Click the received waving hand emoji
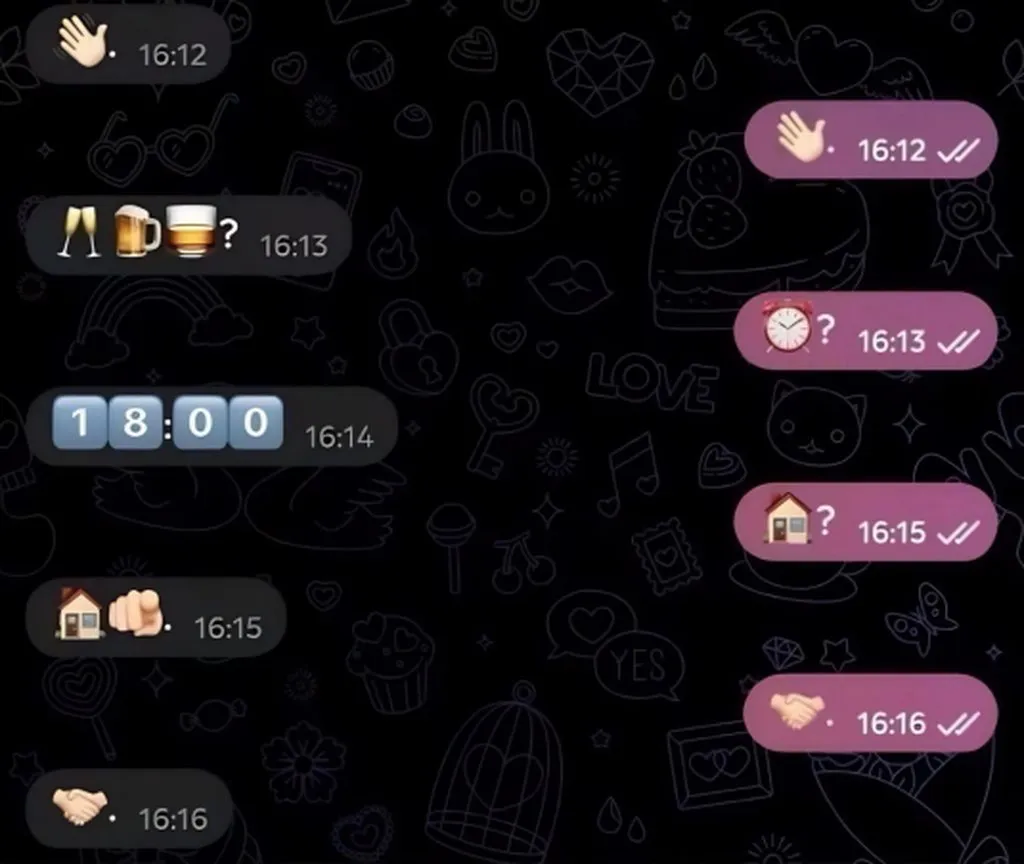The height and width of the screenshot is (864, 1024). [81, 42]
